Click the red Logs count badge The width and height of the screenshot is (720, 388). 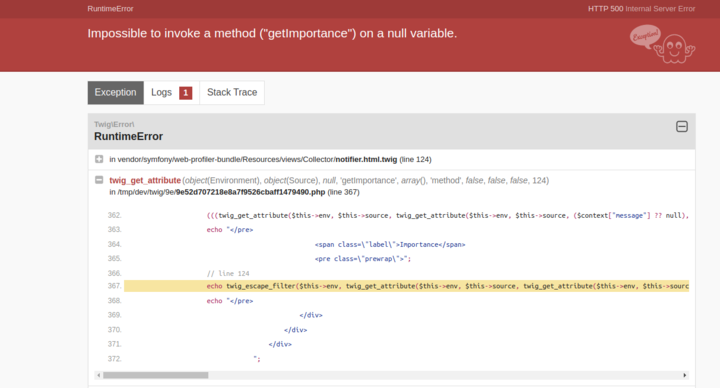186,93
